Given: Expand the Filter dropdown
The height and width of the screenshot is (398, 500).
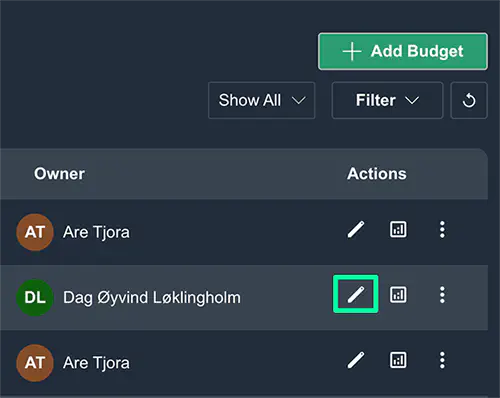Looking at the screenshot, I should [387, 100].
